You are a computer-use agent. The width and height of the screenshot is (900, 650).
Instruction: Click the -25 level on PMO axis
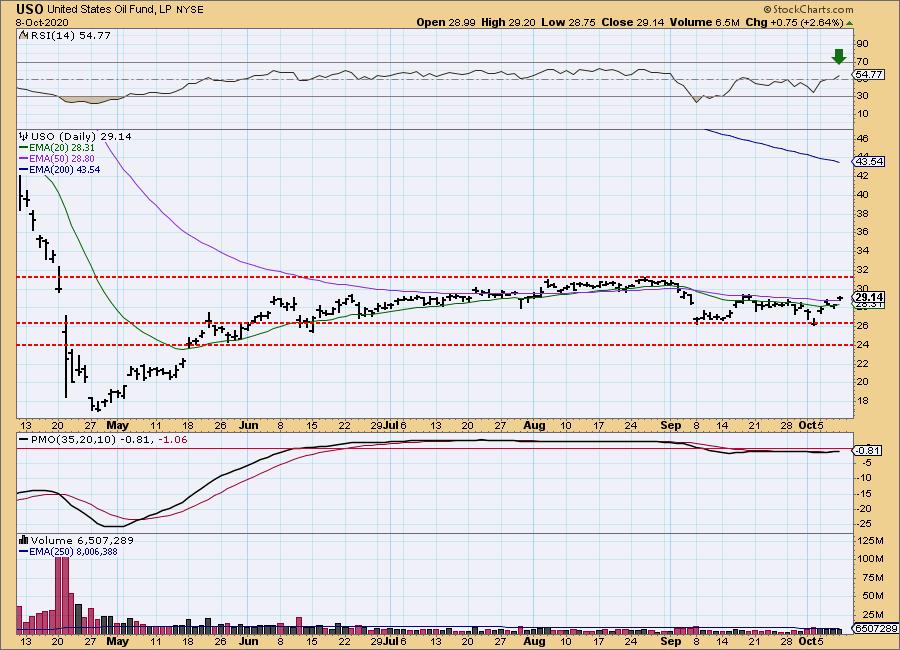coord(864,524)
